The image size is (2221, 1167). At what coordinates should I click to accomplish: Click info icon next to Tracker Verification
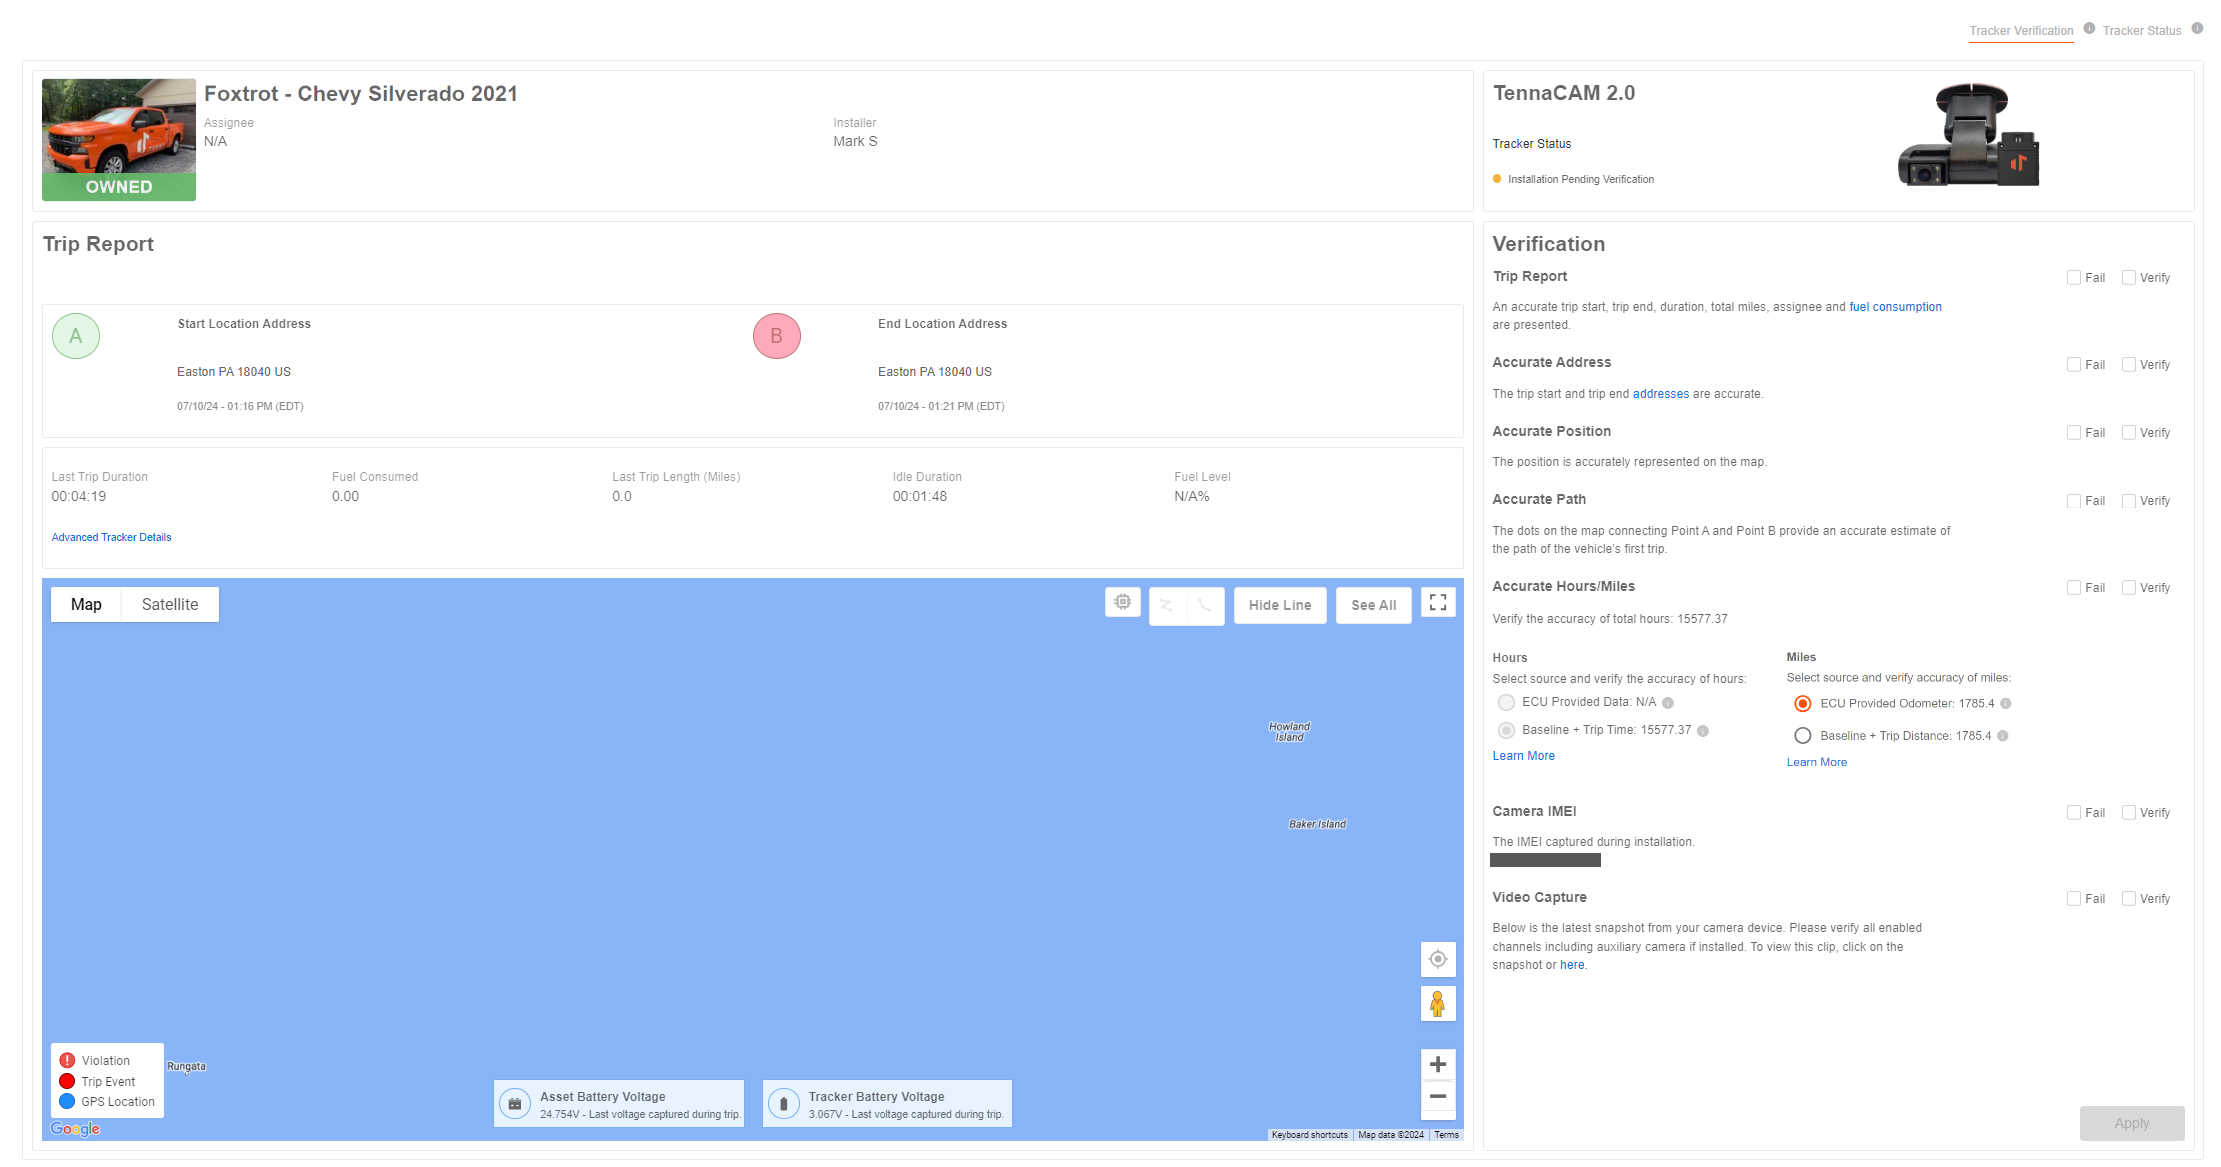(x=2089, y=28)
